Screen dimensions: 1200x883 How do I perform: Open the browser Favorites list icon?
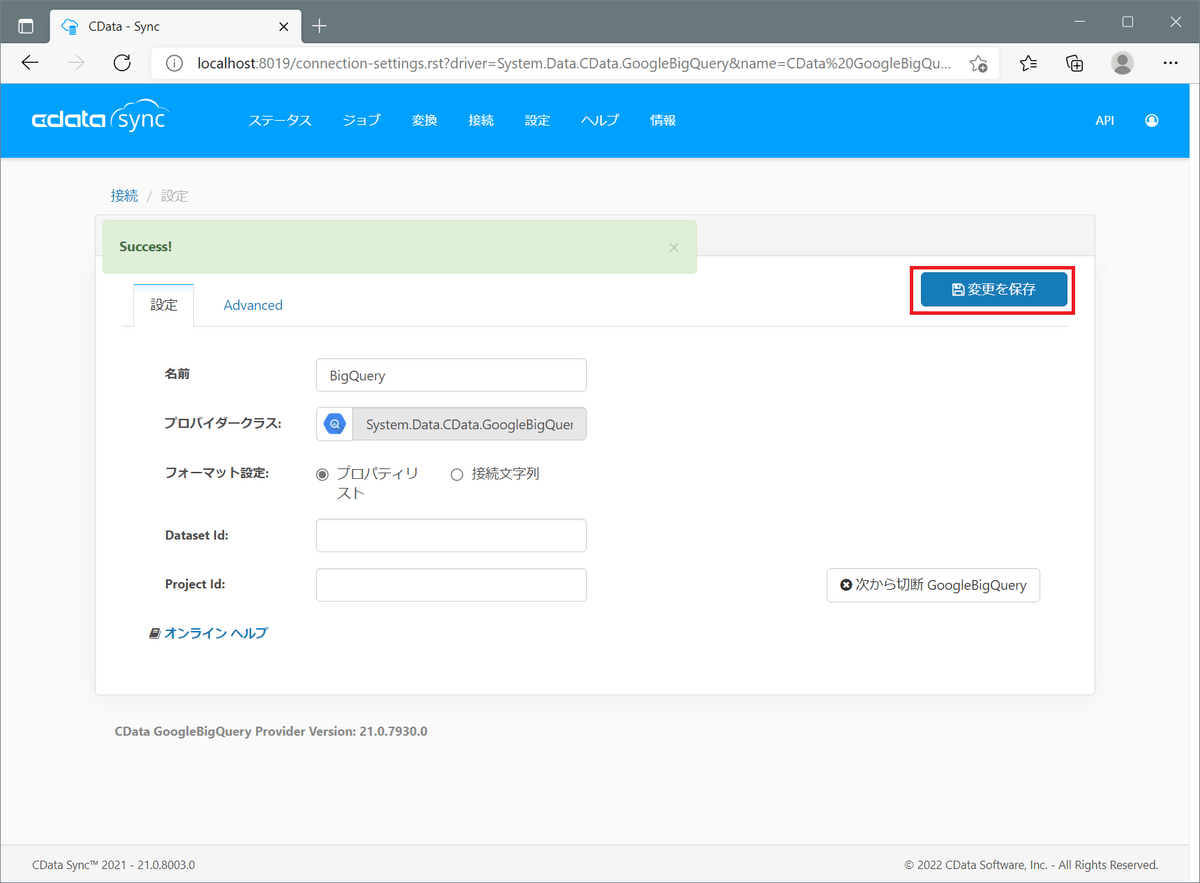[x=1029, y=63]
